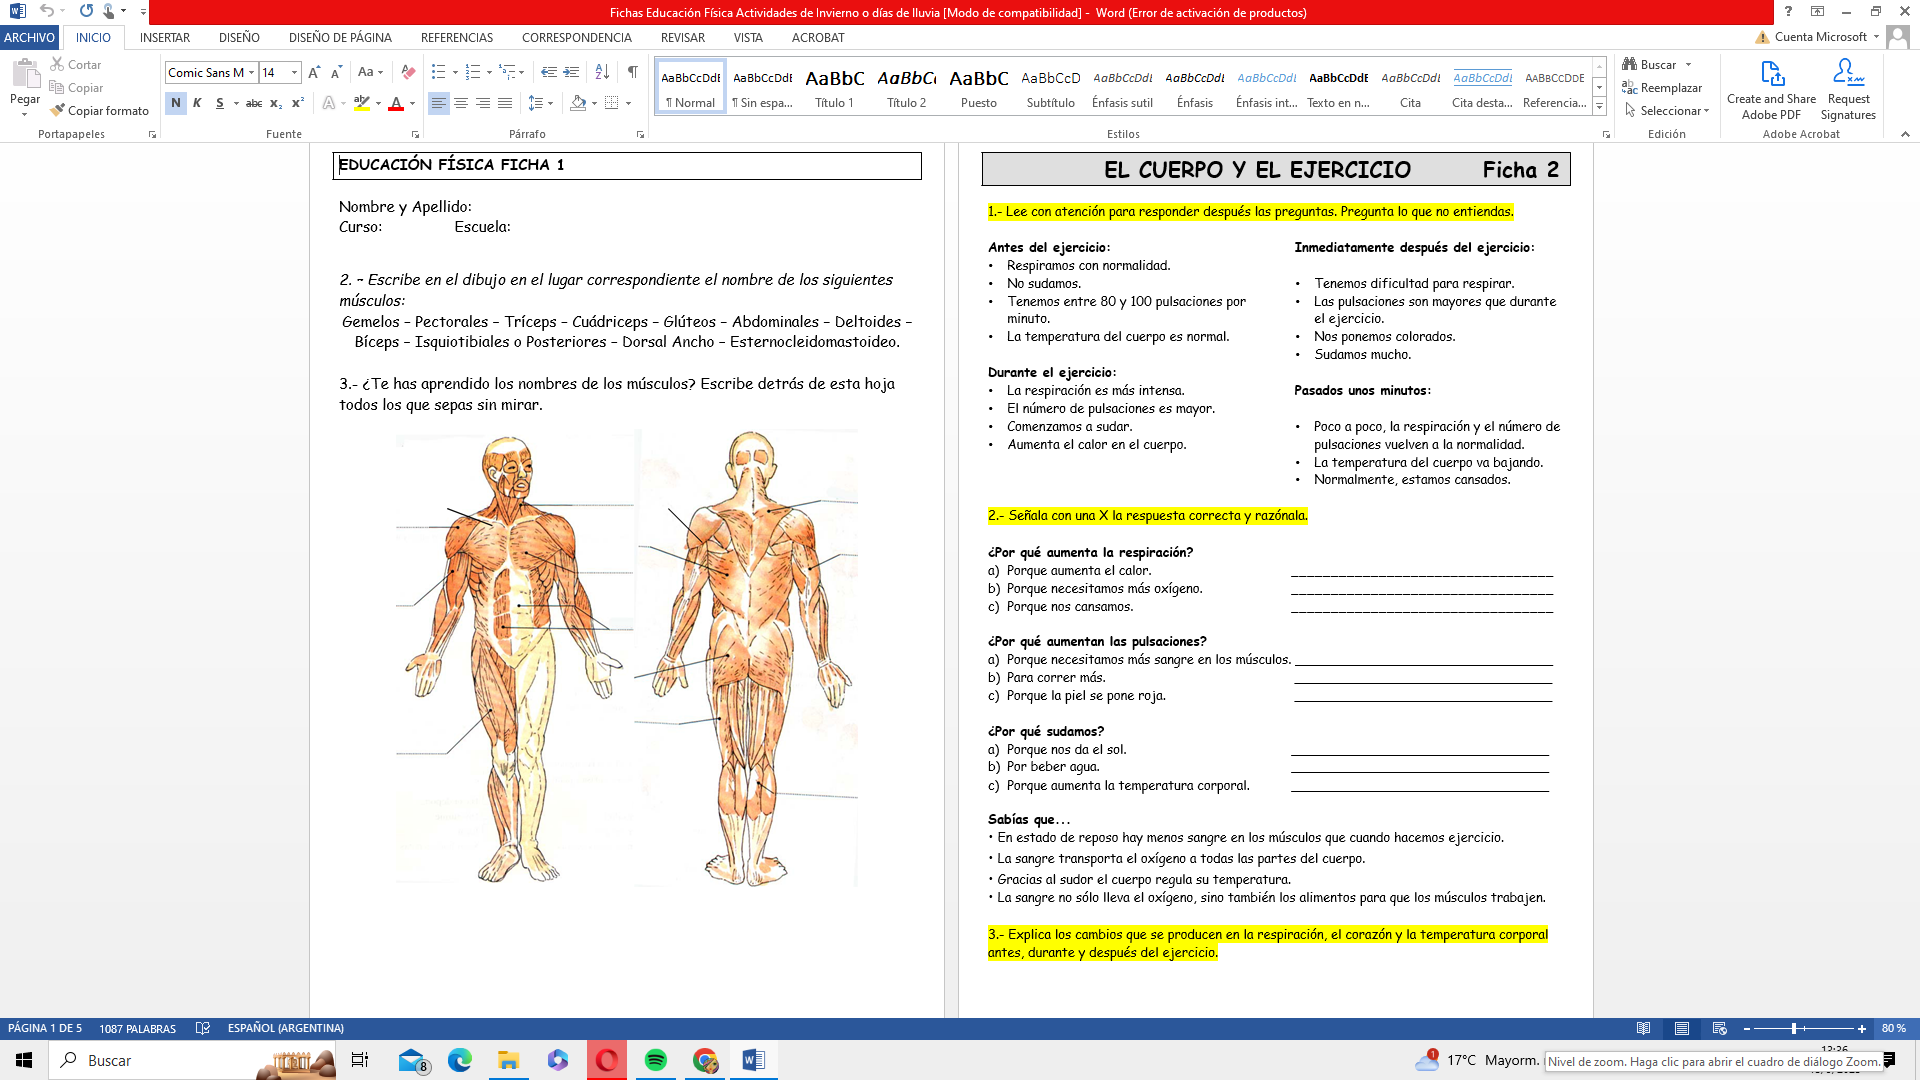Apply red font color button

[396, 103]
